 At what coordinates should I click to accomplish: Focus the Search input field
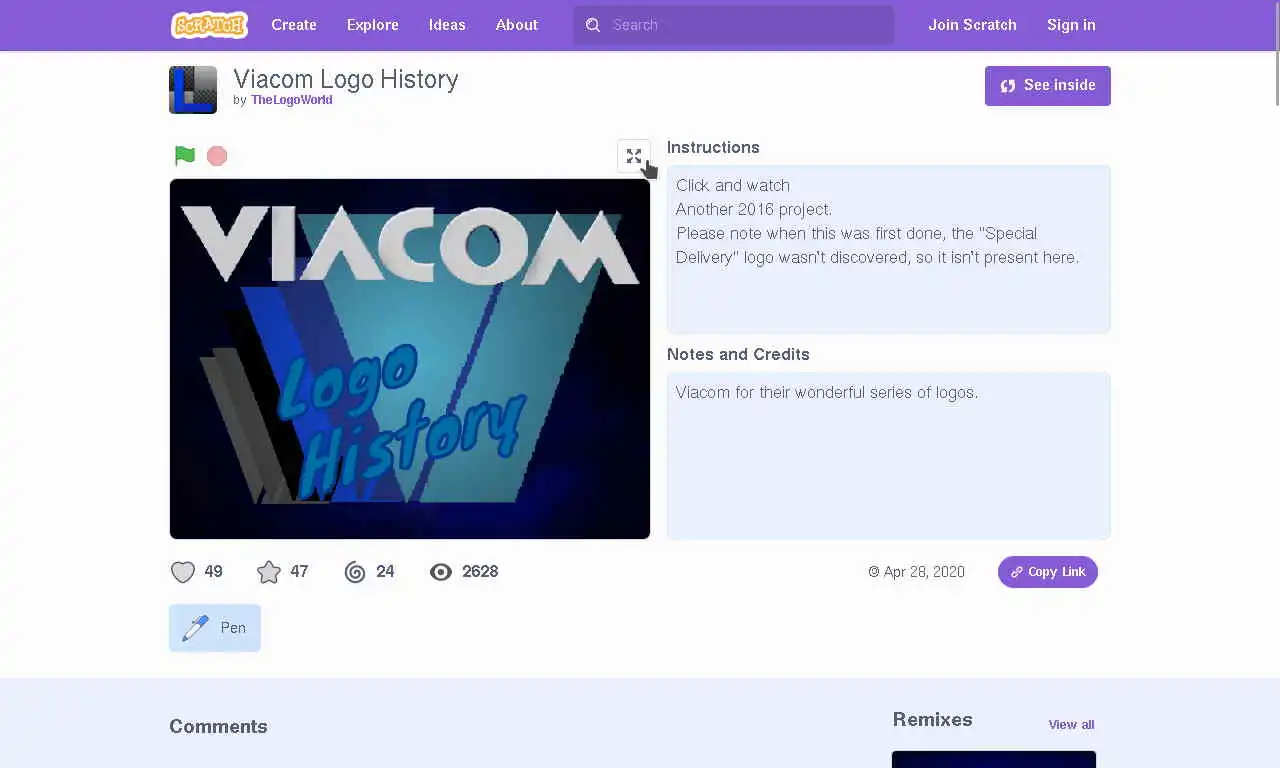pyautogui.click(x=734, y=25)
